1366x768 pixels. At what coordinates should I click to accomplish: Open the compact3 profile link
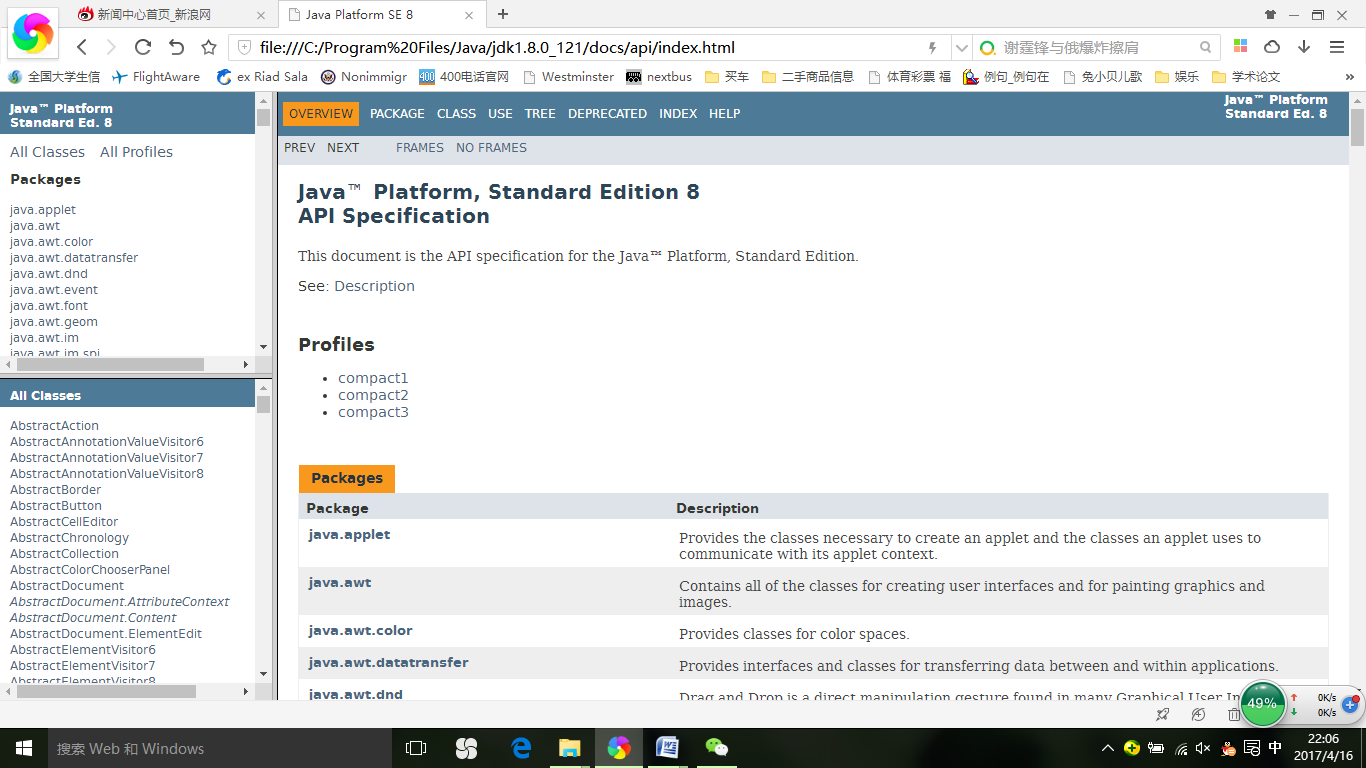tap(373, 412)
